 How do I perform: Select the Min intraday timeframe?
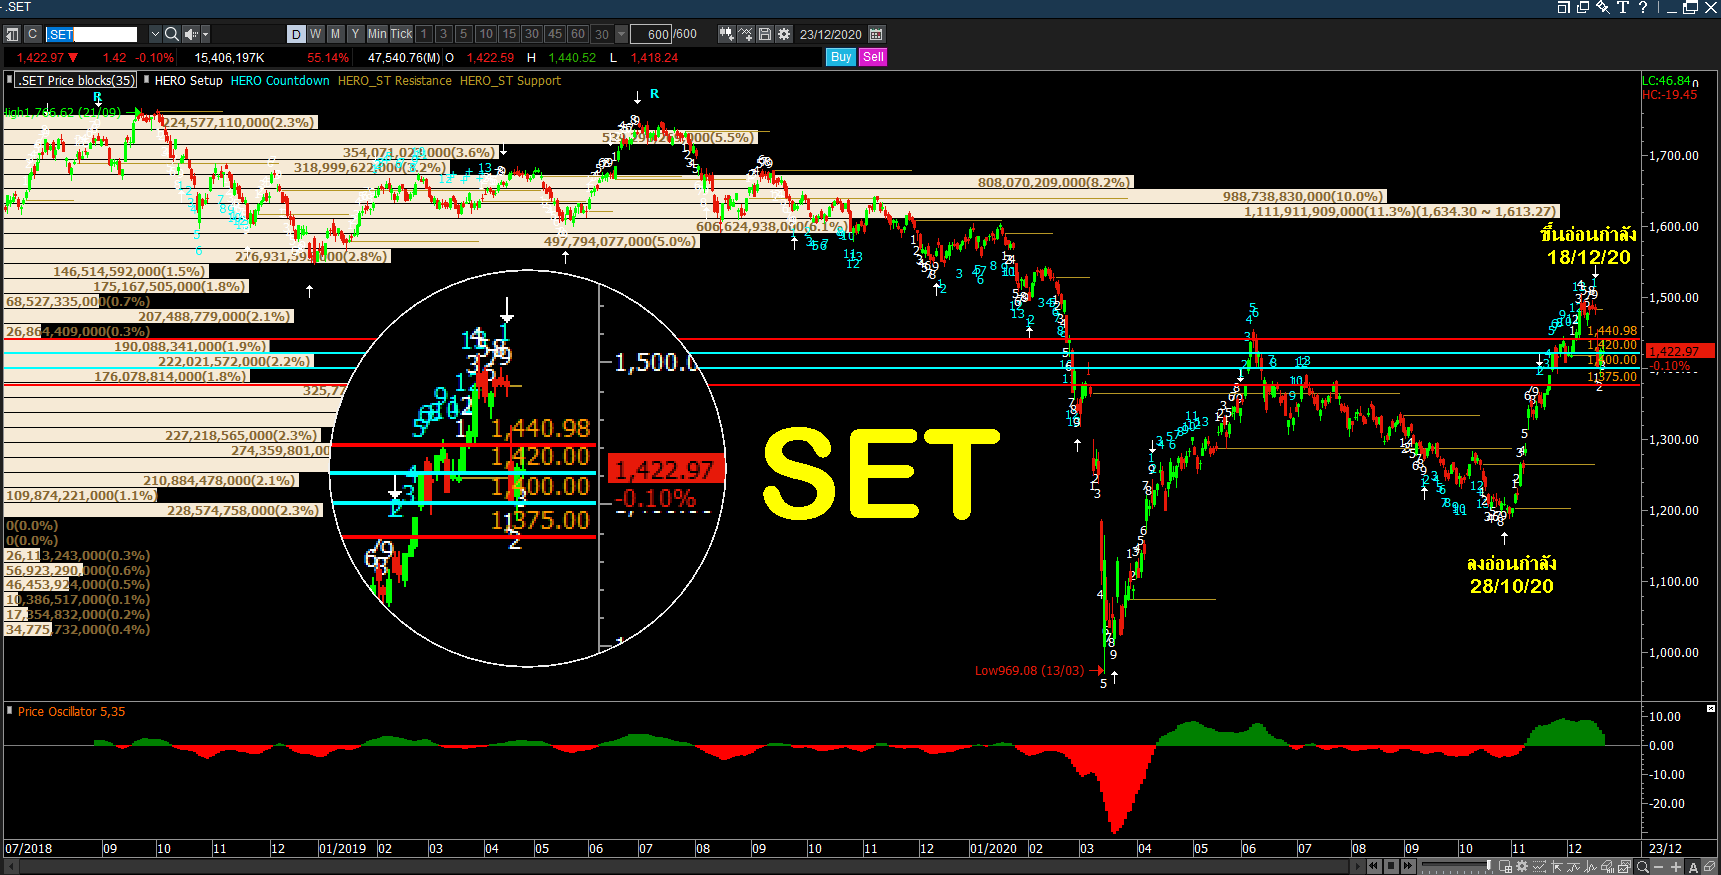[377, 34]
